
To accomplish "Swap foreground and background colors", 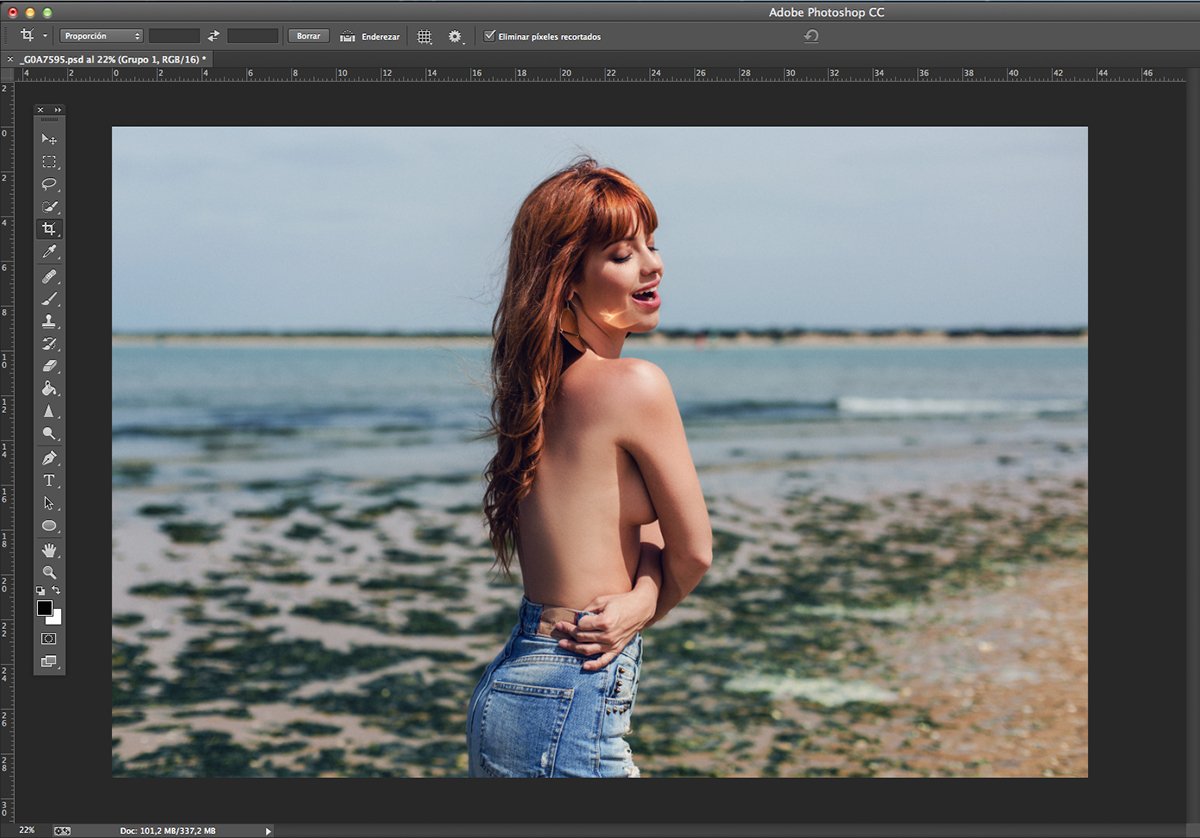I will [x=57, y=591].
